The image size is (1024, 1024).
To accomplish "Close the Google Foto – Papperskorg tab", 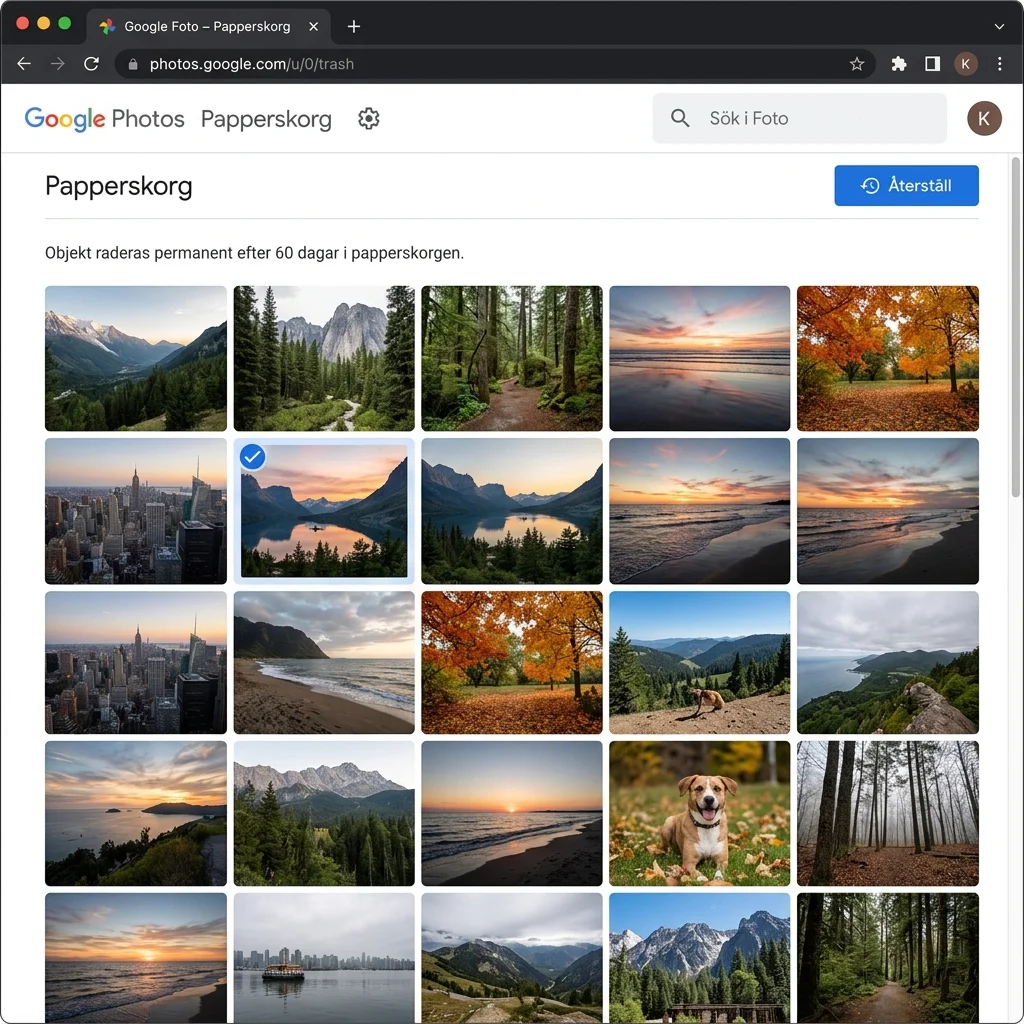I will tap(313, 27).
